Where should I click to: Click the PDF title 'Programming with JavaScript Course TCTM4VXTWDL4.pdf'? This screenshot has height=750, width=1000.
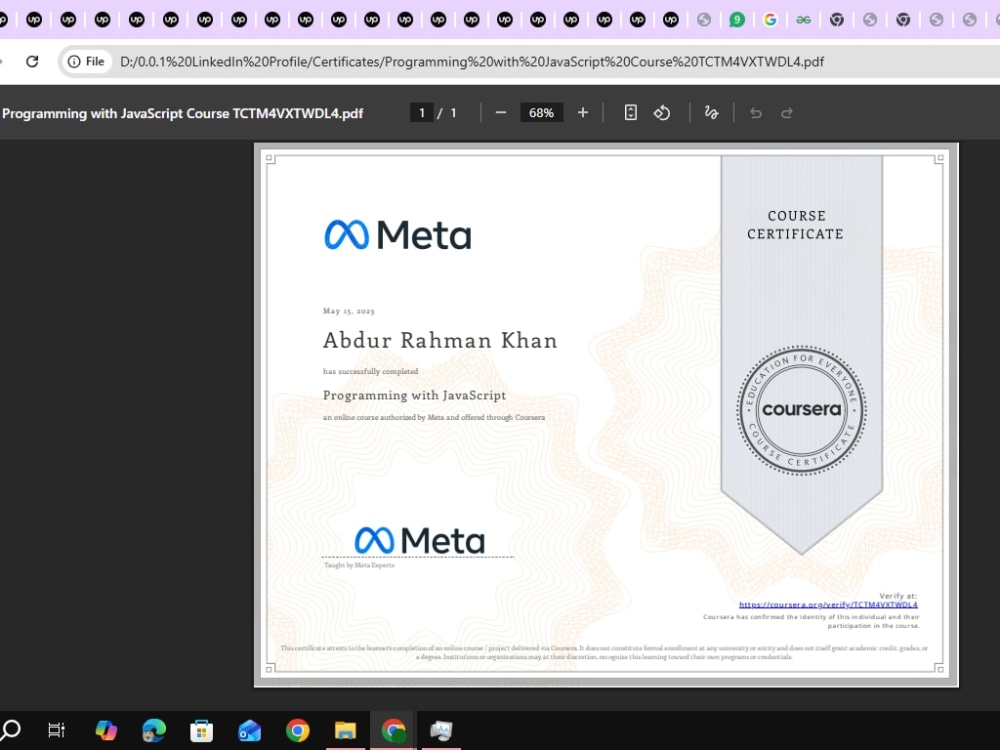click(x=182, y=114)
